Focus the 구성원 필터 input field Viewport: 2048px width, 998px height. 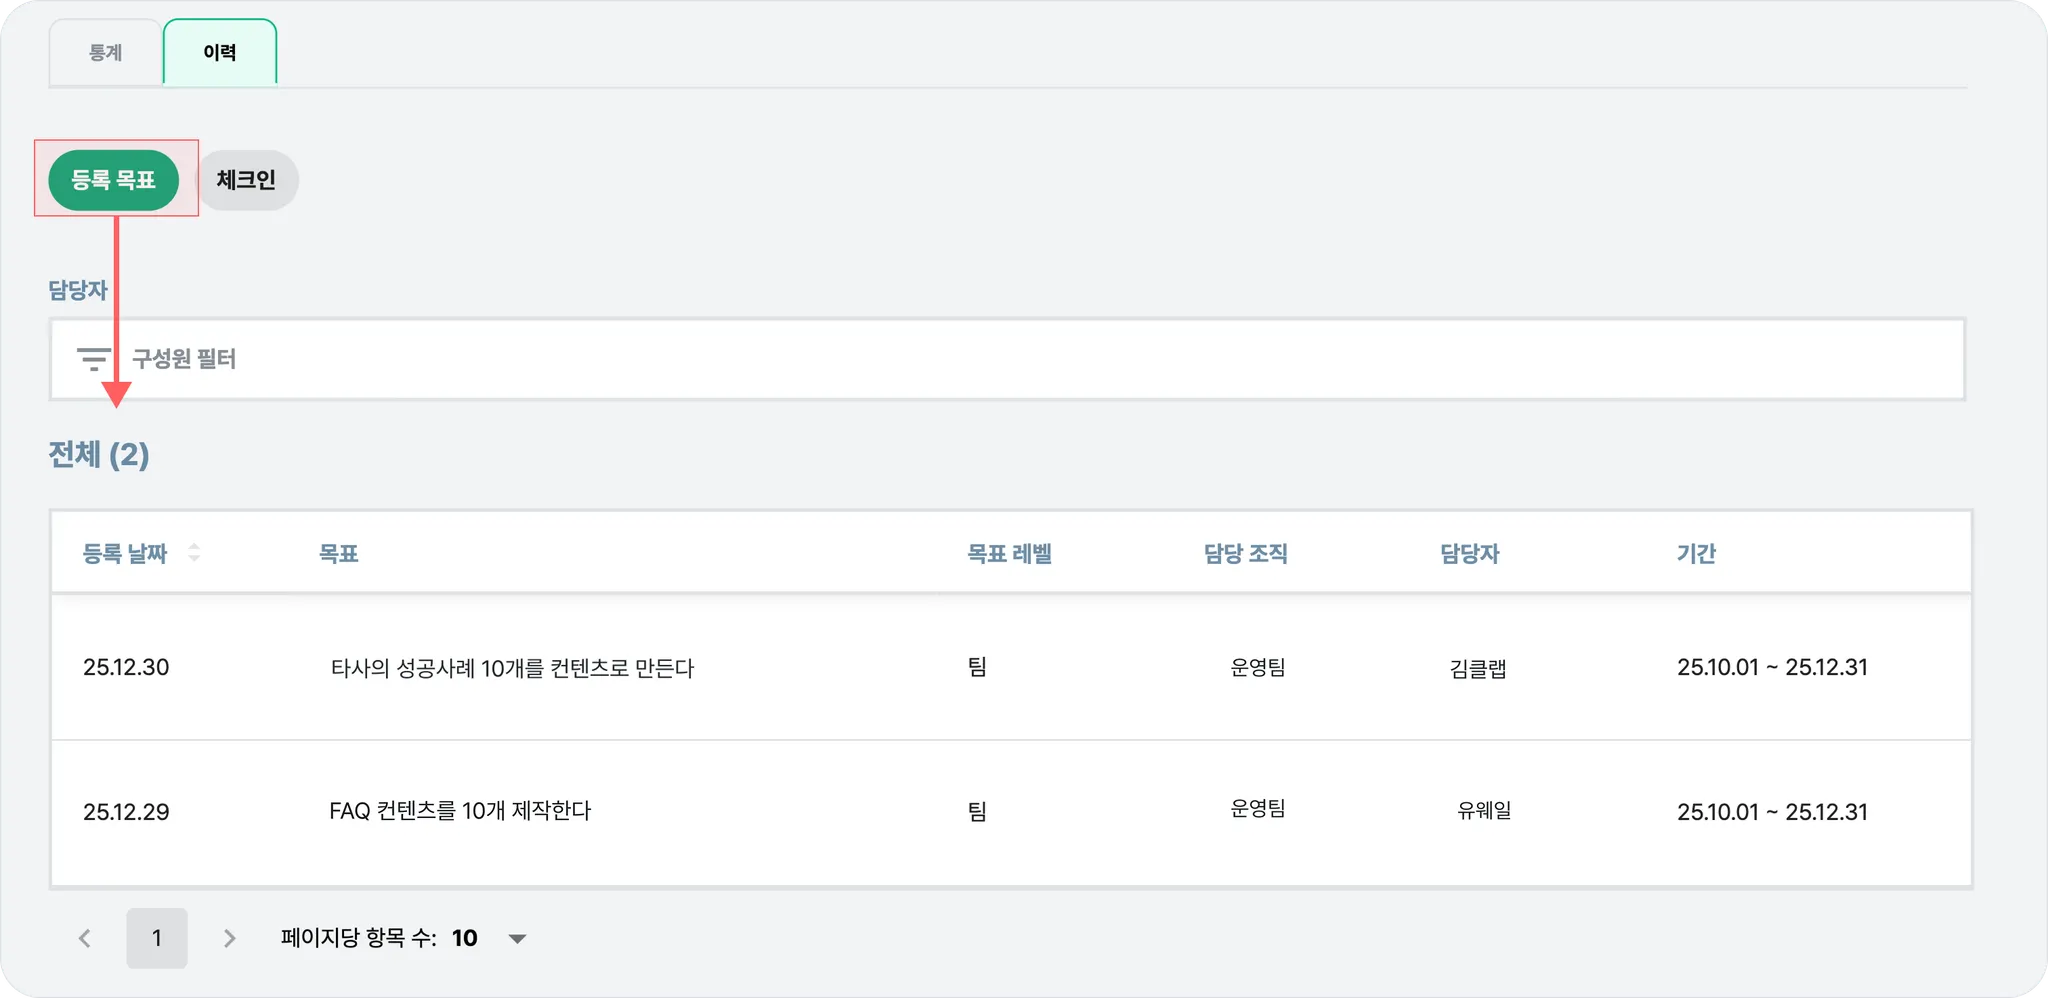point(1000,359)
